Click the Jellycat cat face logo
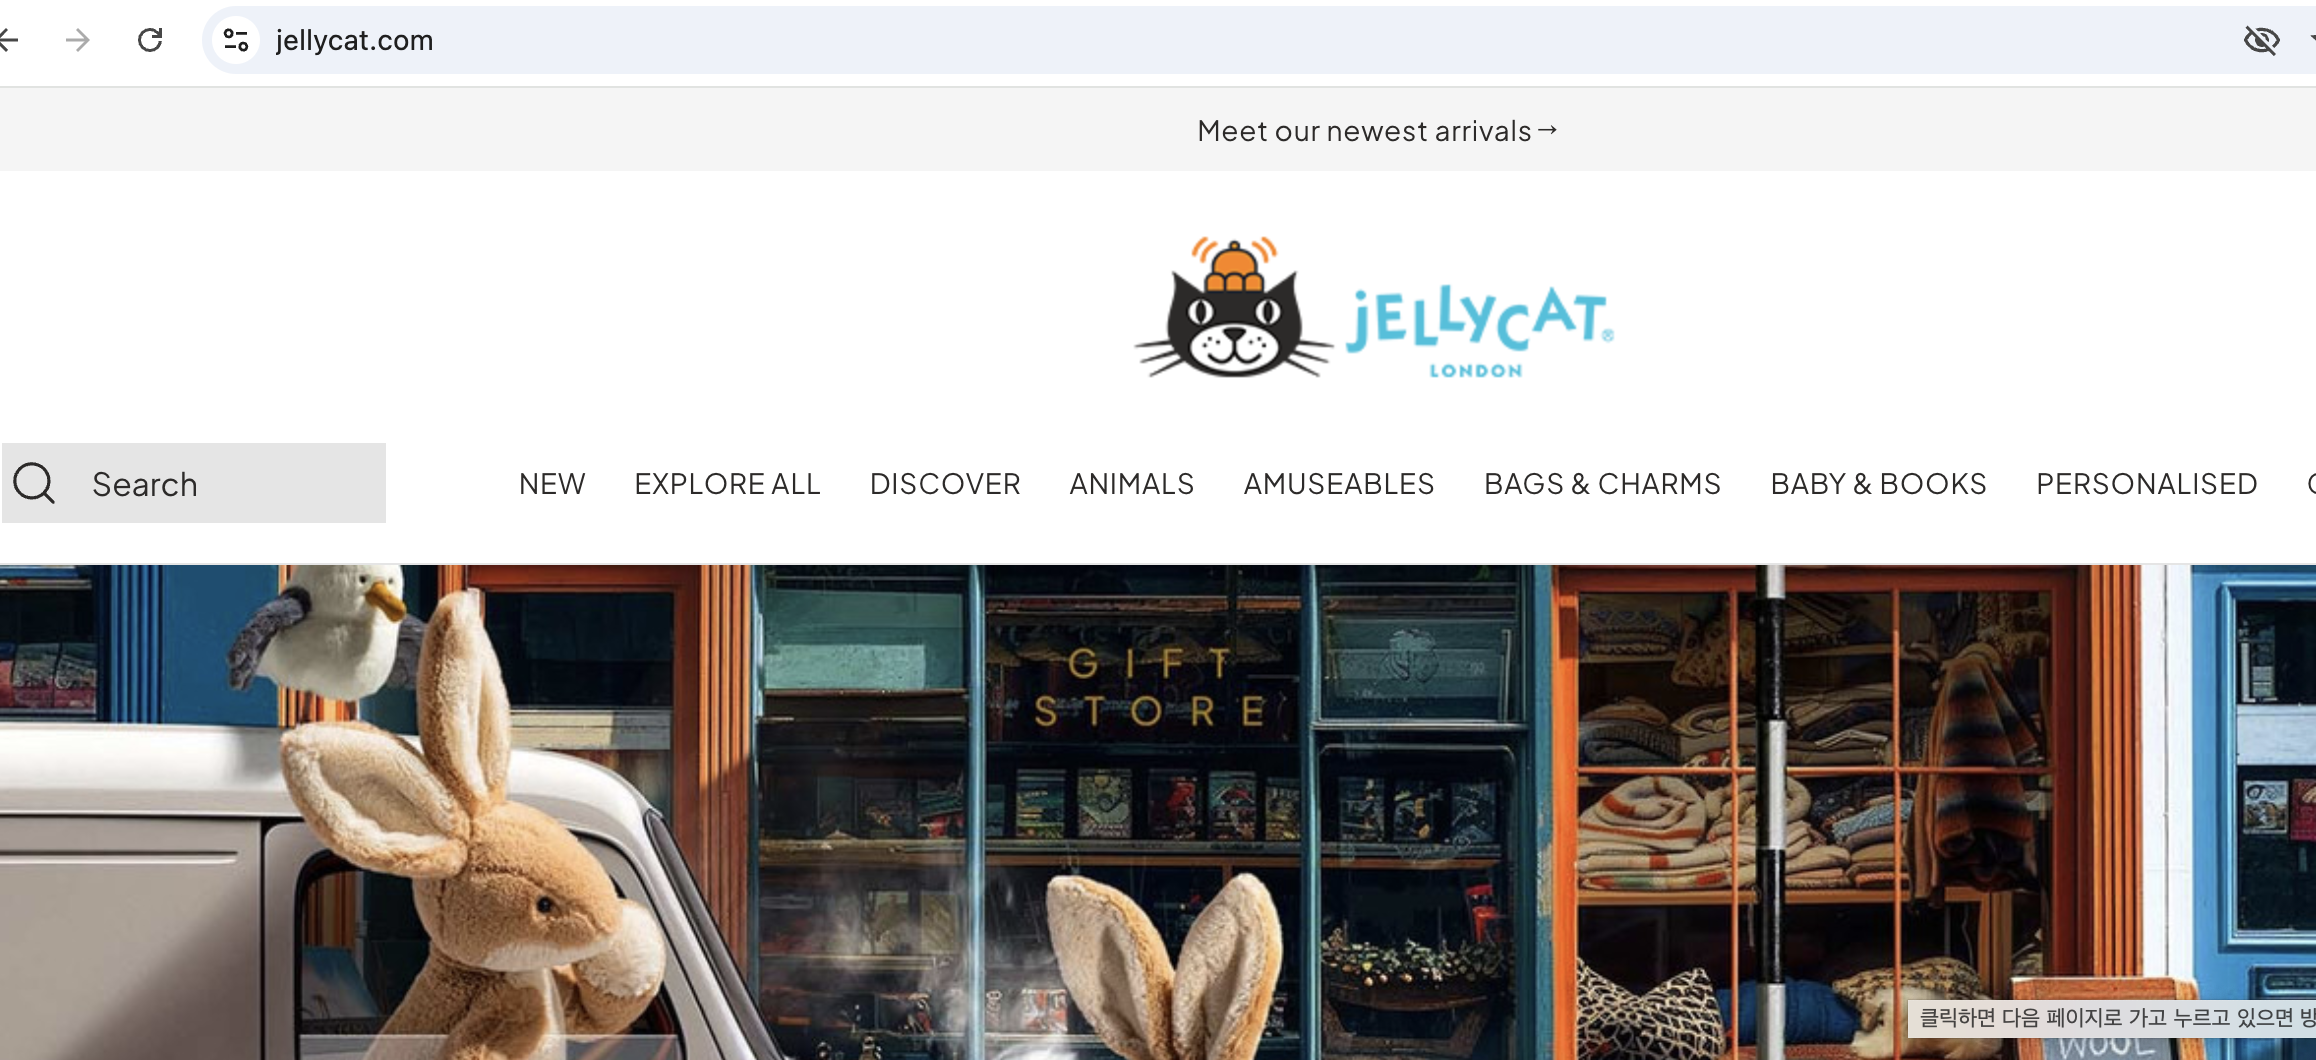The width and height of the screenshot is (2316, 1060). pyautogui.click(x=1234, y=308)
